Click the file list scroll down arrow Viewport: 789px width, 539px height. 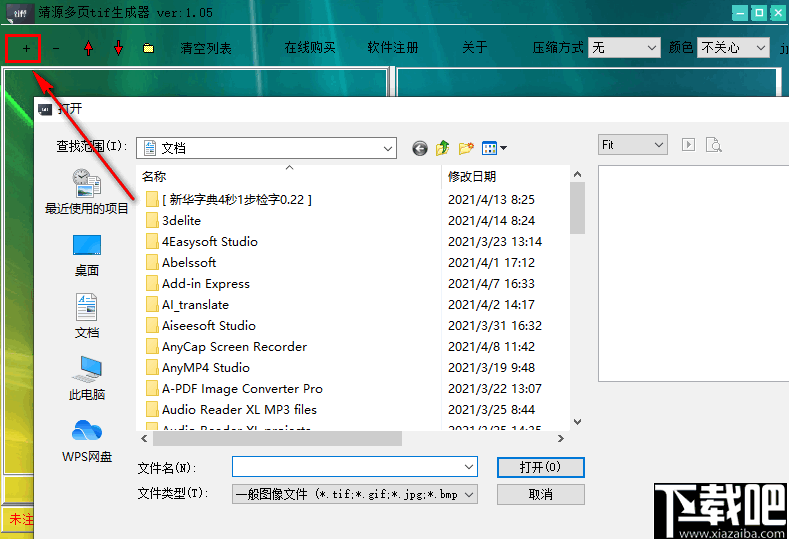point(578,422)
